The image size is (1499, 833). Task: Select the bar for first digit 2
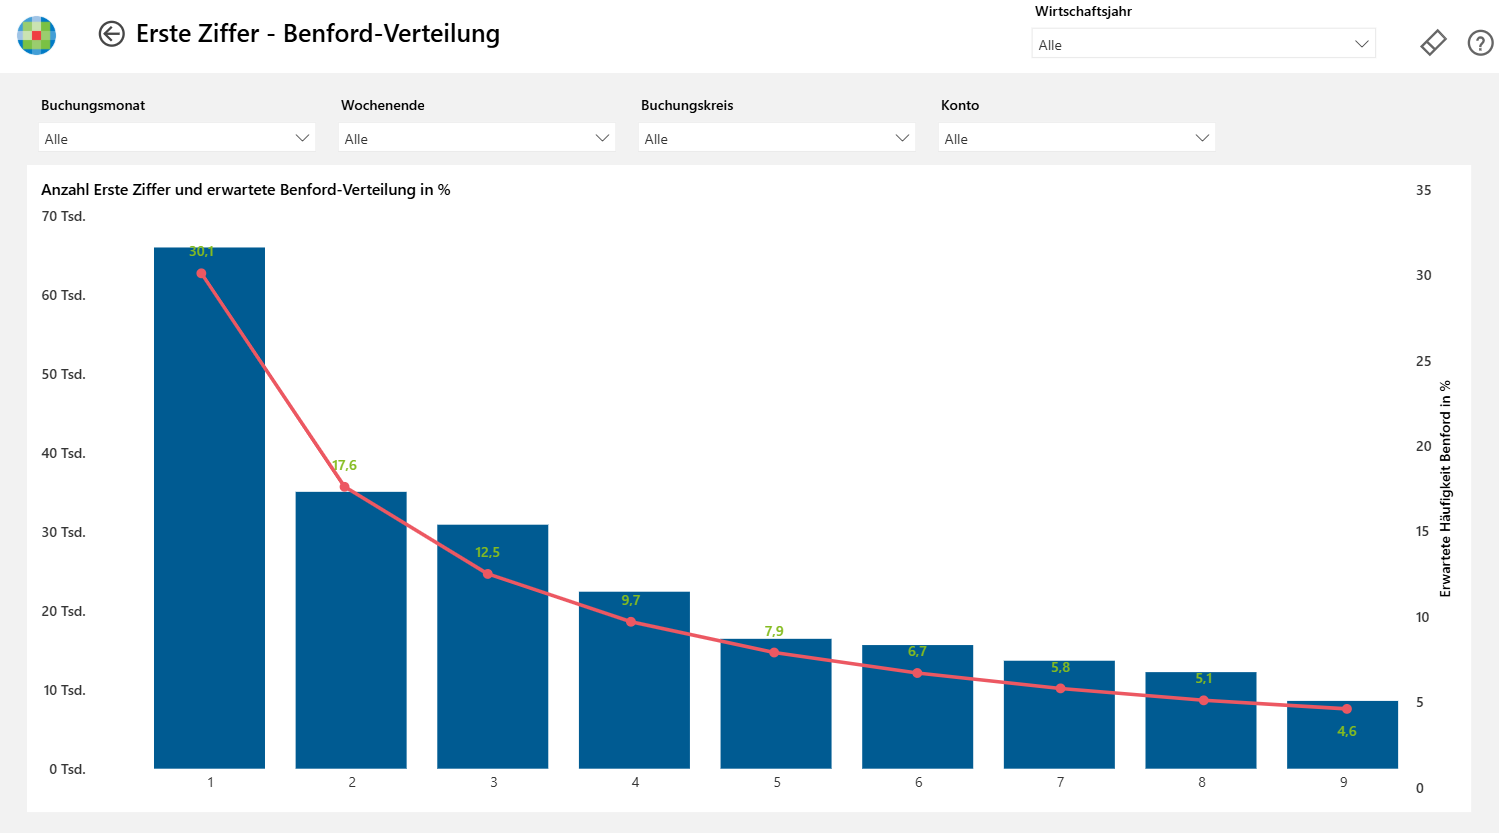point(351,630)
